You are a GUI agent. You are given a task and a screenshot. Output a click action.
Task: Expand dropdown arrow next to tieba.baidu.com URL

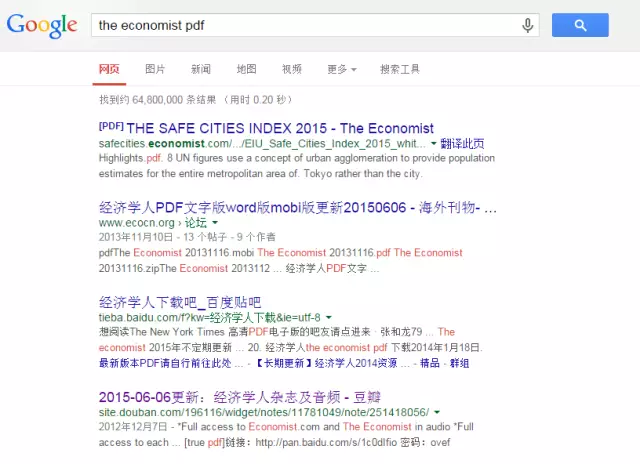click(329, 317)
